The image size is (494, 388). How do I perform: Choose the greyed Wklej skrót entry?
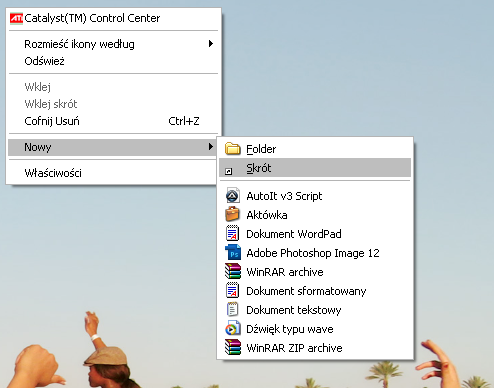pyautogui.click(x=113, y=104)
